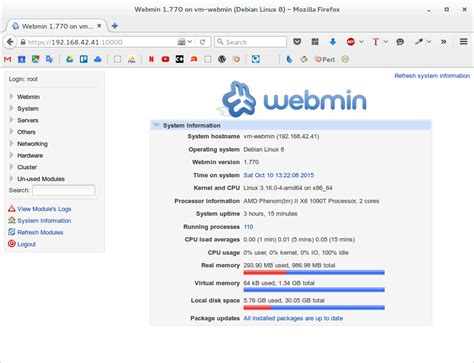Open a new tab with plus button
The height and width of the screenshot is (363, 474).
pos(114,26)
